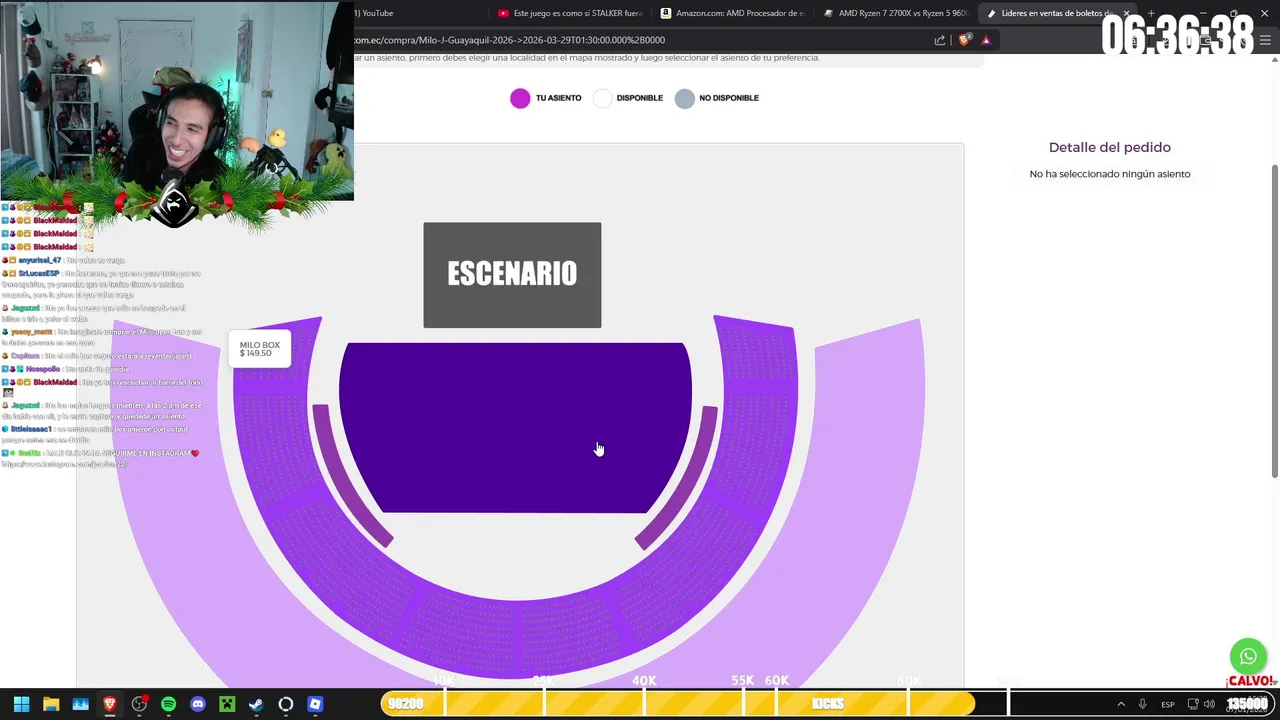Open the WhatsApp chat bubble icon
This screenshot has width=1280, height=720.
[1248, 657]
